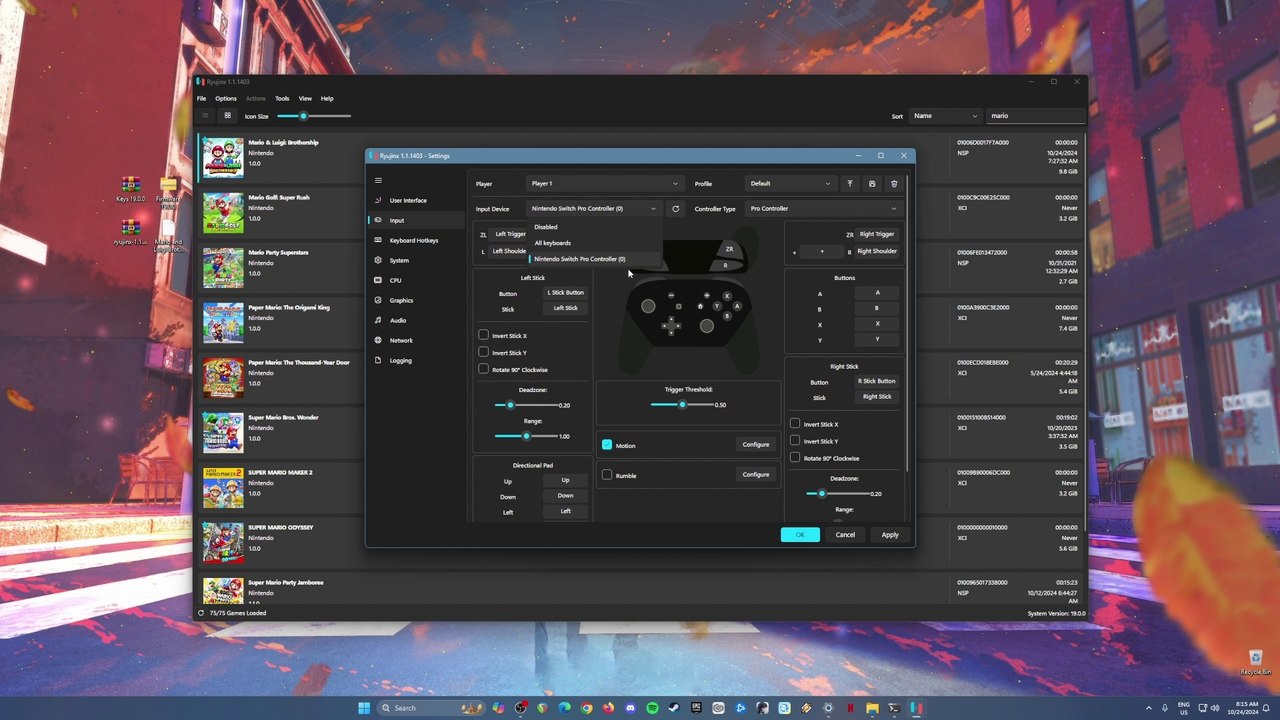The width and height of the screenshot is (1280, 720).
Task: Open Terminal from the taskbar
Action: coord(894,708)
